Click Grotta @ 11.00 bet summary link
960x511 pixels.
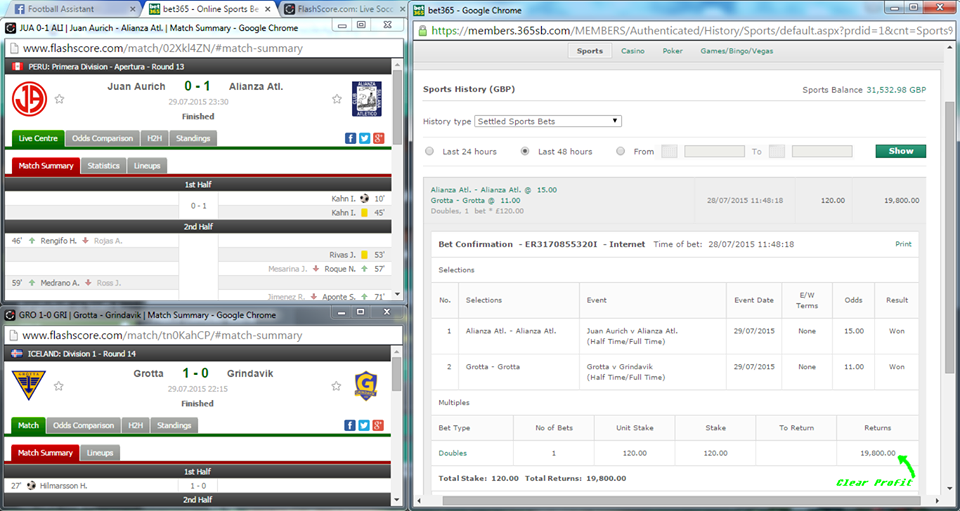tap(475, 200)
